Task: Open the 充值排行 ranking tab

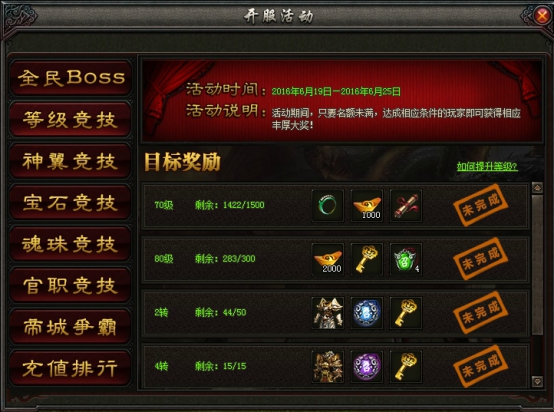Action: pyautogui.click(x=71, y=368)
